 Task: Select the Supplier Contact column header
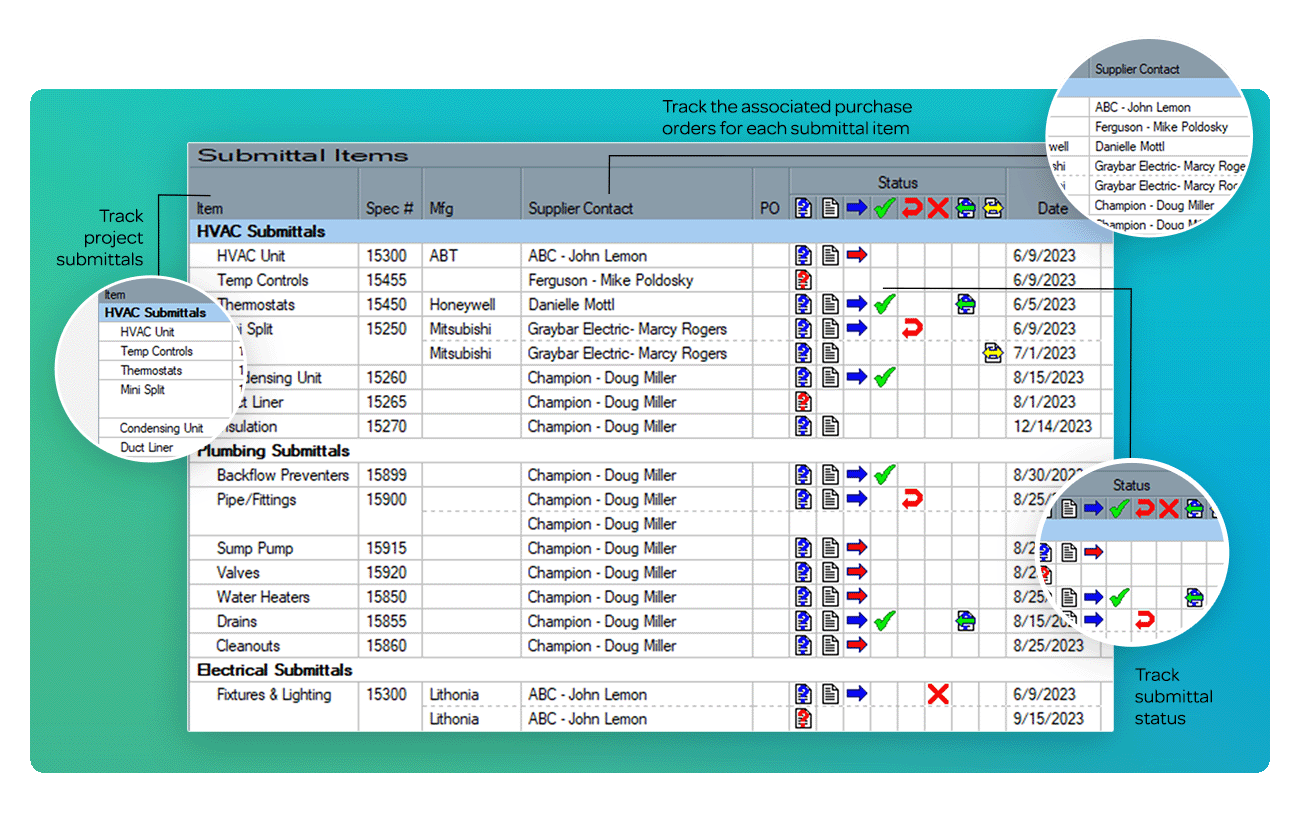pyautogui.click(x=578, y=208)
